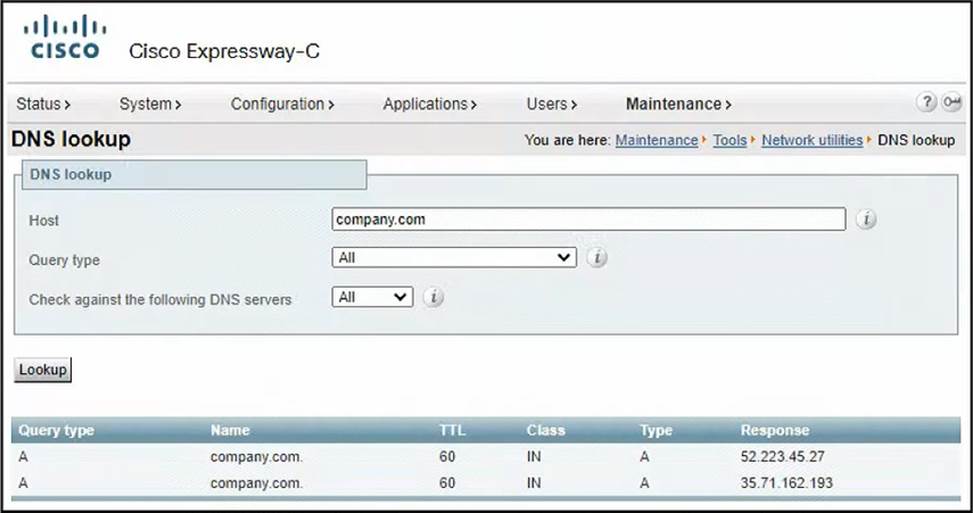Expand the DNS servers All dropdown
This screenshot has width=973, height=513.
372,297
